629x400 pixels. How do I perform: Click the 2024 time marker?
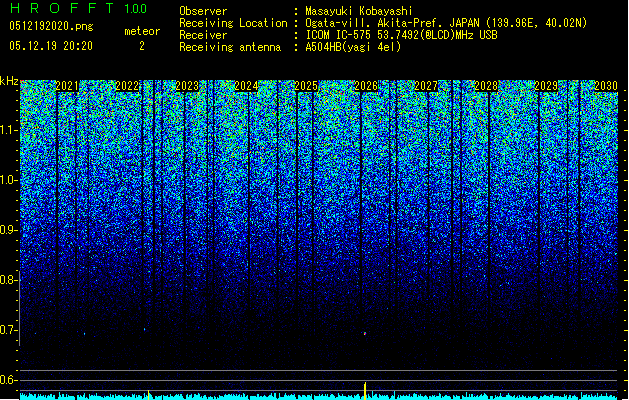click(246, 86)
